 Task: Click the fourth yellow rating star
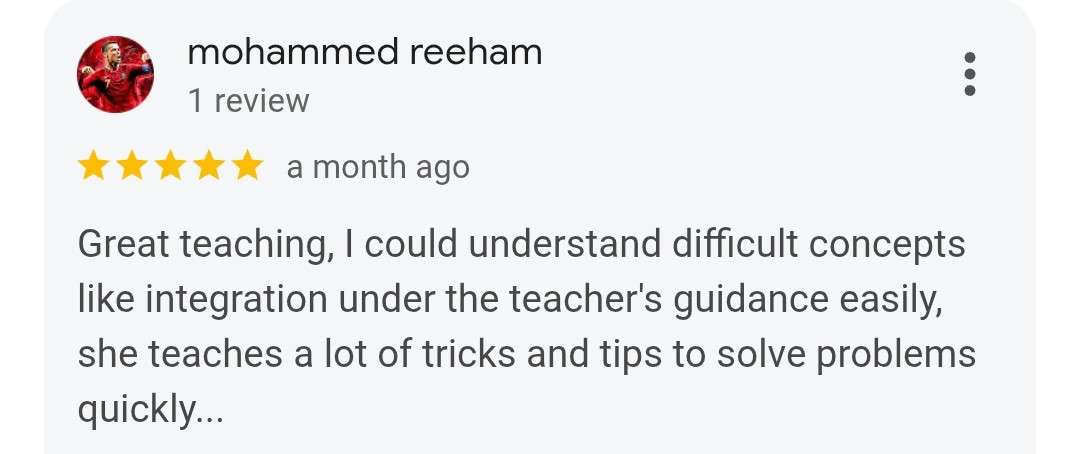[x=208, y=167]
